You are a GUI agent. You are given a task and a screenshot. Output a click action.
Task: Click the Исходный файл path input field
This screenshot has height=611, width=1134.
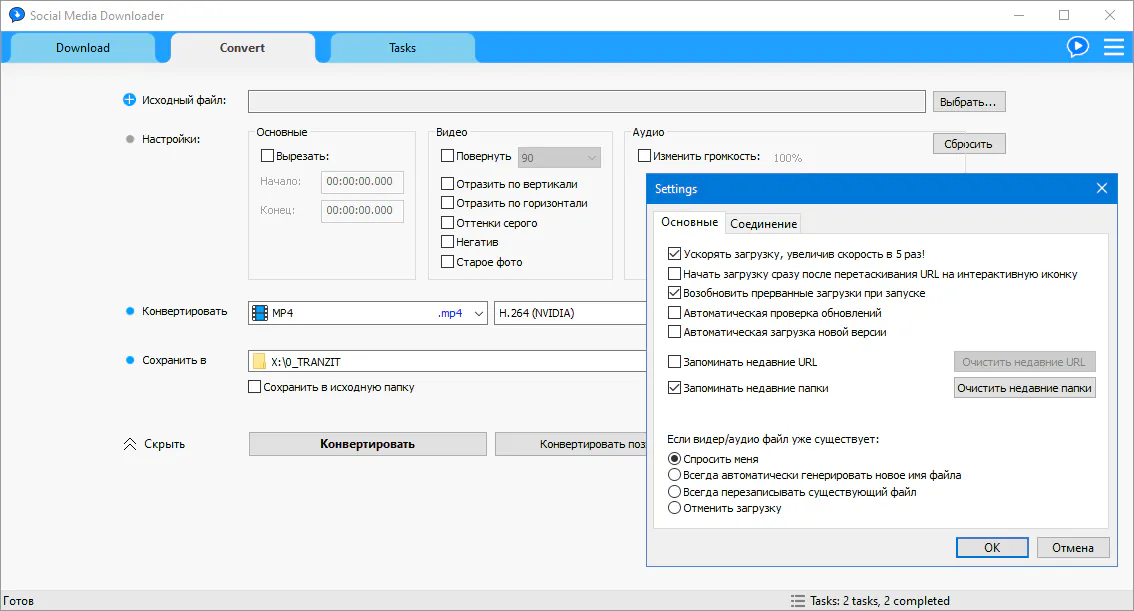[x=586, y=101]
